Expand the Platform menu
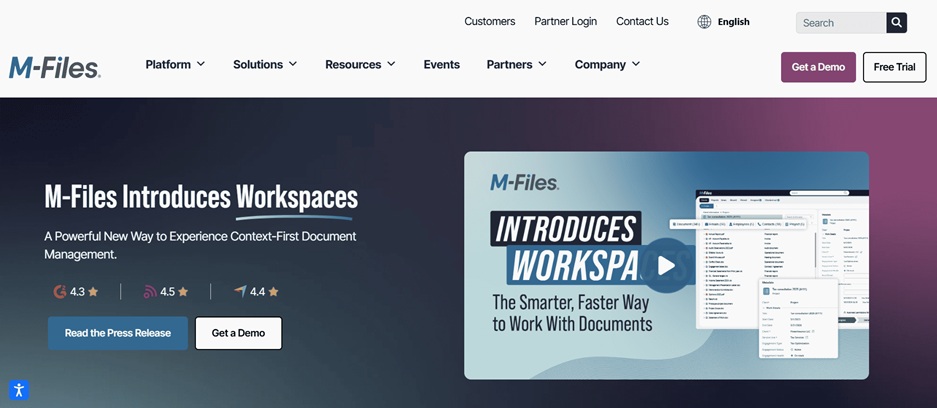 [x=175, y=64]
